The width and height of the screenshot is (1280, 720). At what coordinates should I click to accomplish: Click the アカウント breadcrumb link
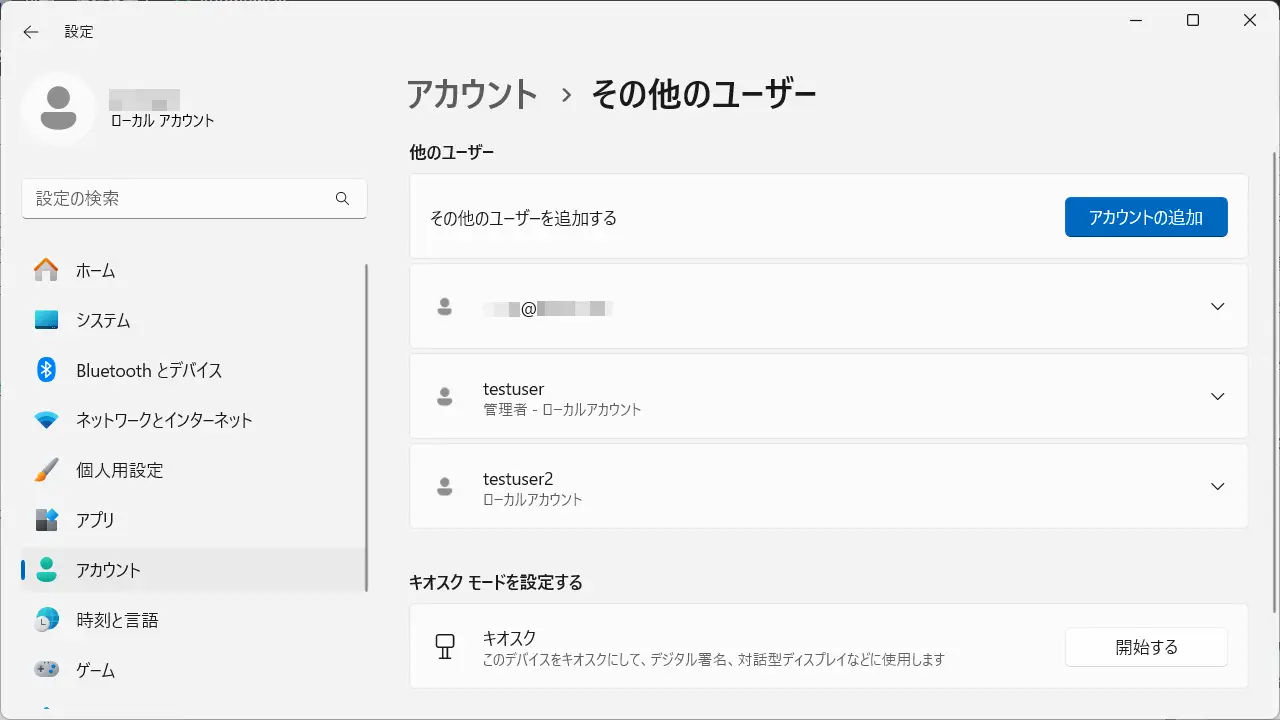pyautogui.click(x=473, y=95)
